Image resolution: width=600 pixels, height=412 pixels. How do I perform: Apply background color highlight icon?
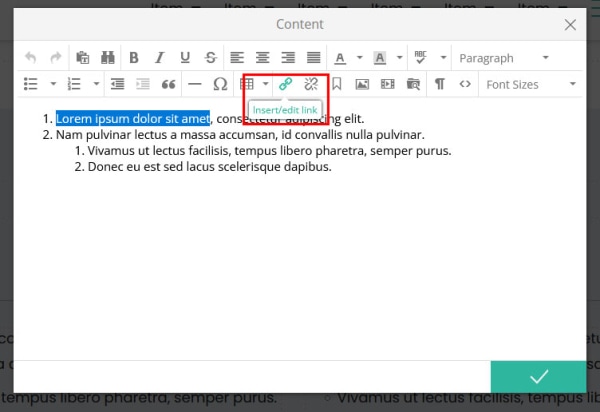pos(380,58)
